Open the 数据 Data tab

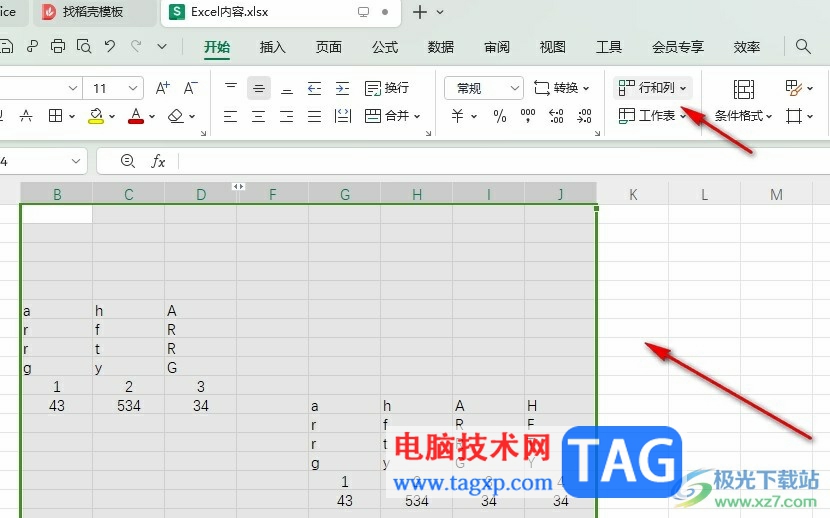tap(441, 47)
